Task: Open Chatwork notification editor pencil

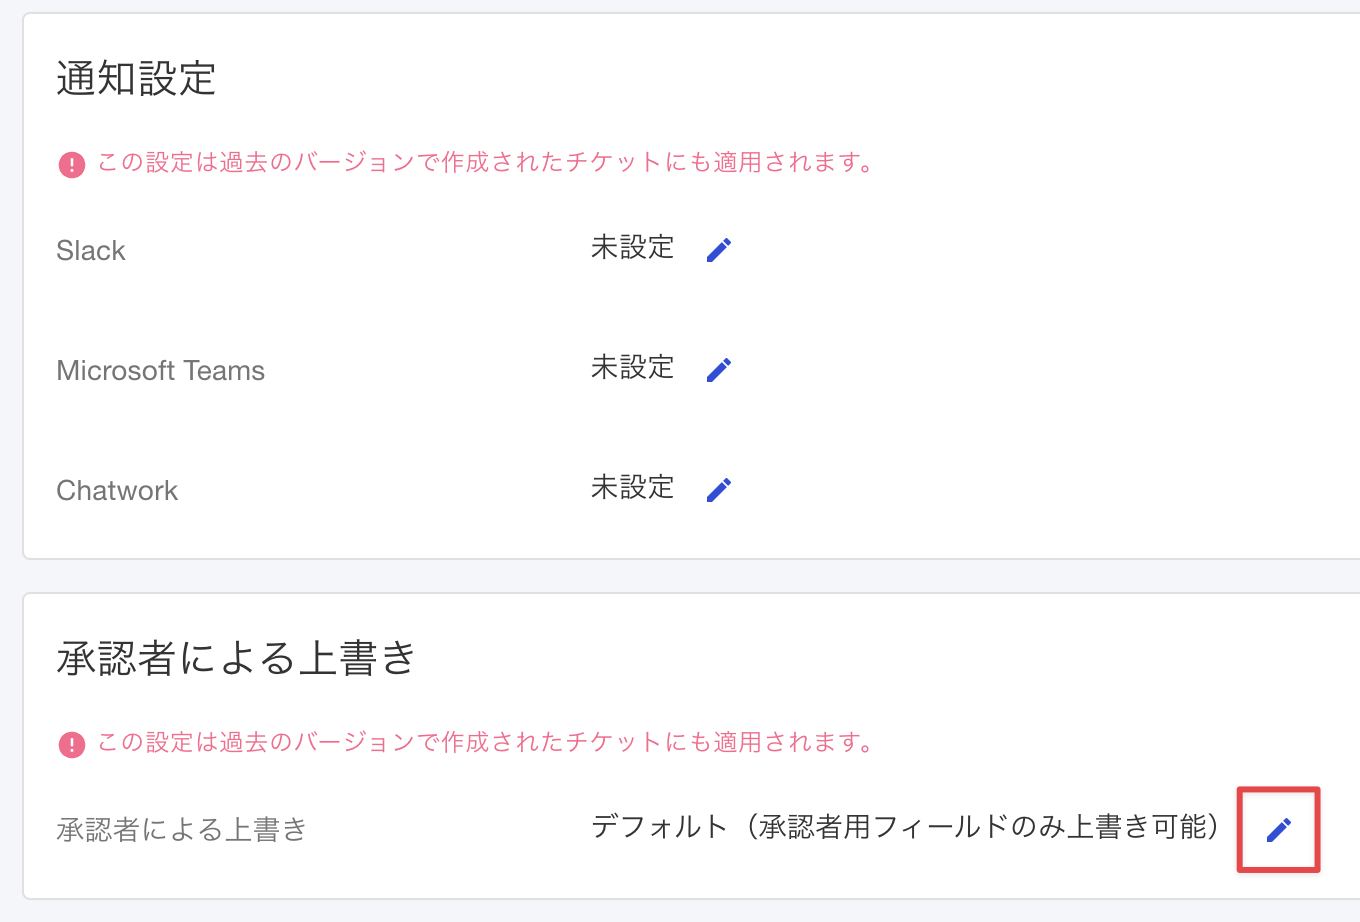Action: (x=719, y=490)
